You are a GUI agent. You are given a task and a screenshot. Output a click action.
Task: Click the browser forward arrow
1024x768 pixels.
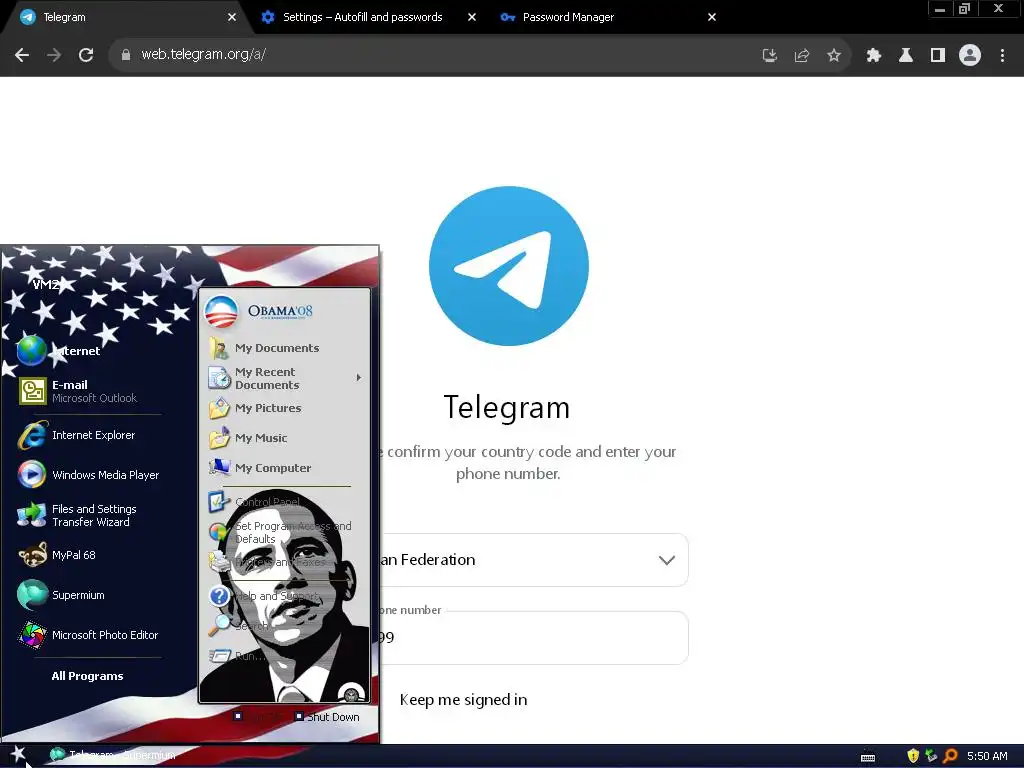click(x=54, y=55)
